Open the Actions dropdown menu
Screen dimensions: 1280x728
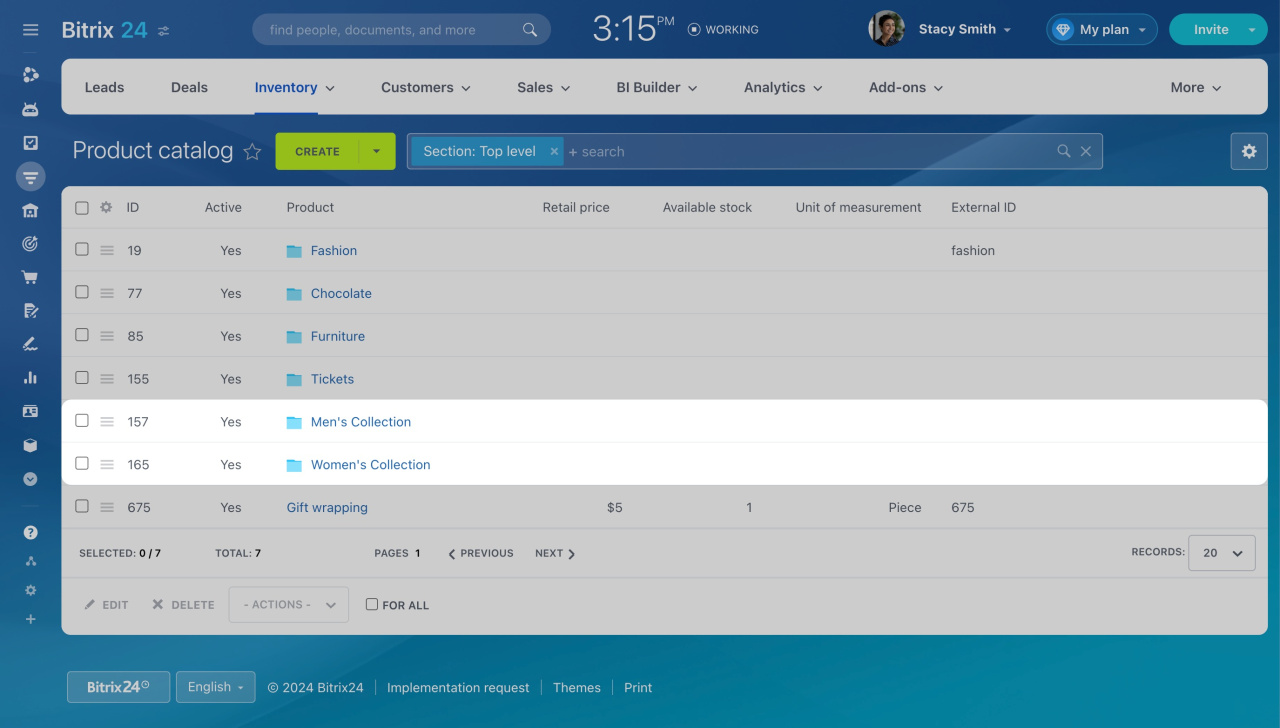coord(289,605)
